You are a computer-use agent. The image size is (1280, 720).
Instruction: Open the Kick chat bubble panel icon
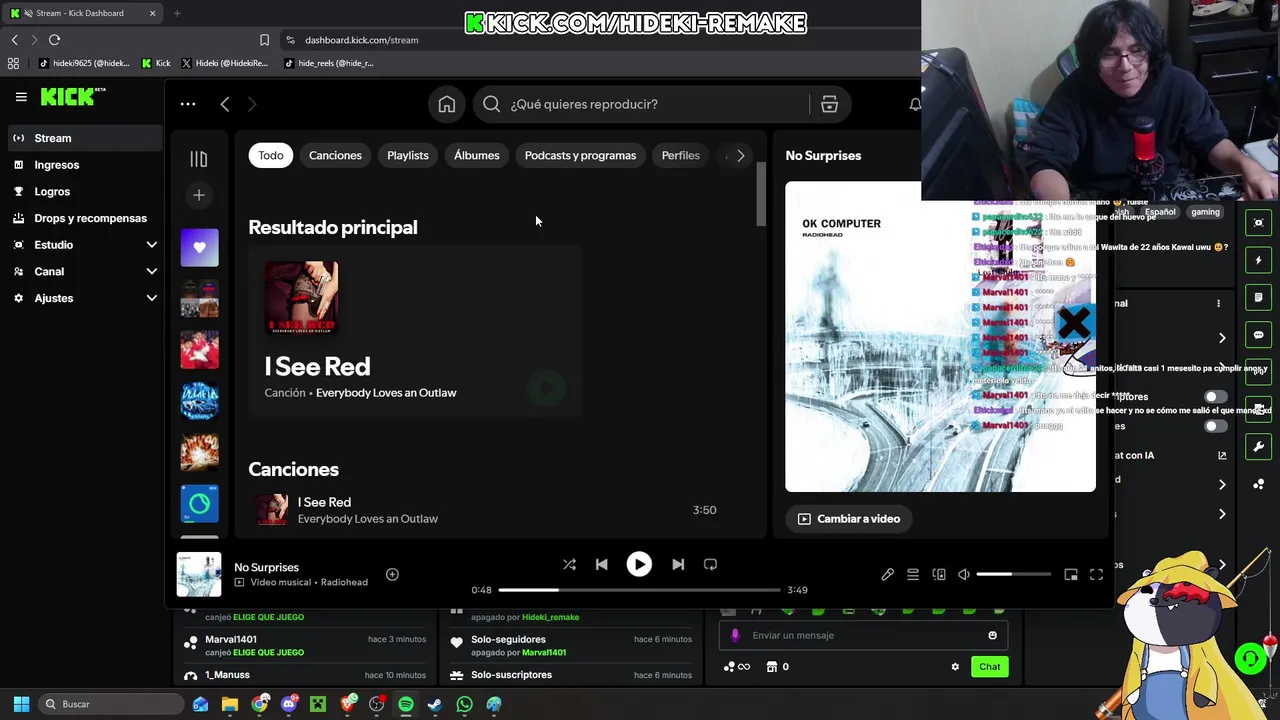coord(1259,335)
